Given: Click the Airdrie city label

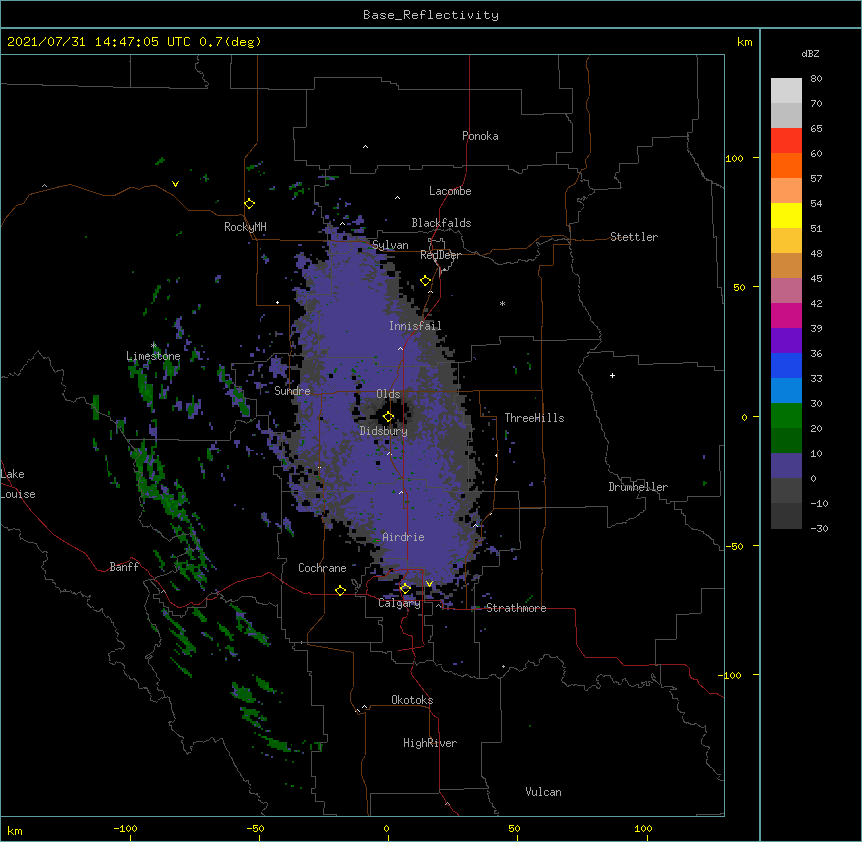Looking at the screenshot, I should pos(403,537).
